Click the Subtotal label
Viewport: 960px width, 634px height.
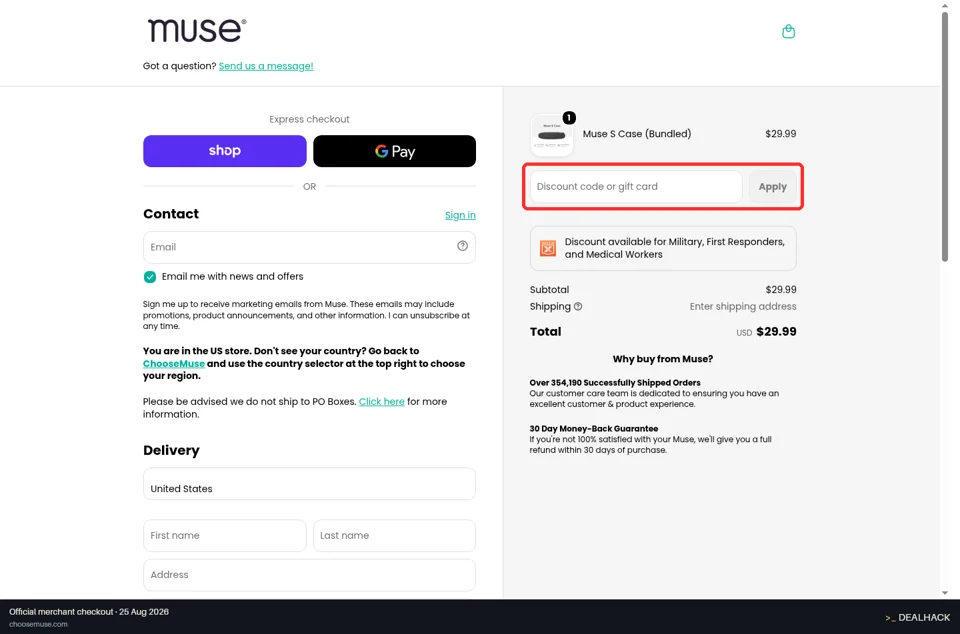[x=549, y=290]
